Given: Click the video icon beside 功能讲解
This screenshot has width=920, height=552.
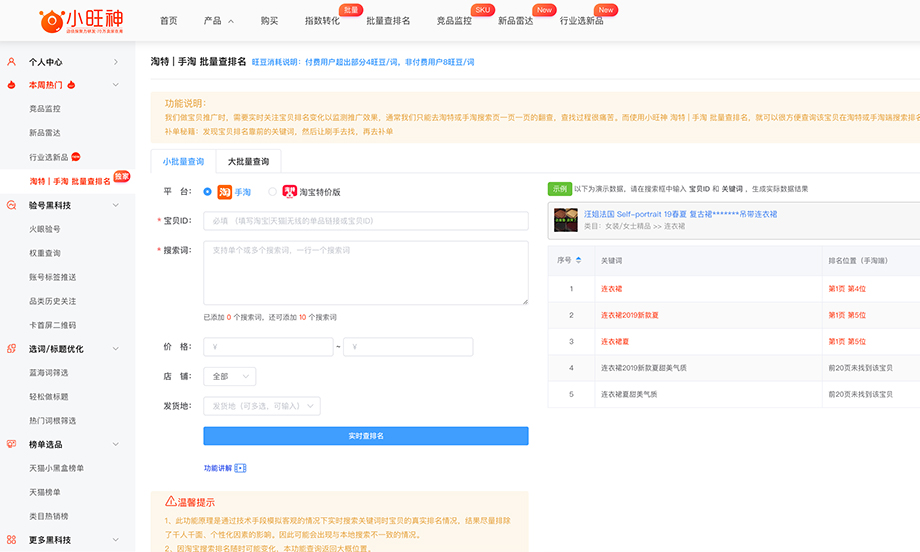Looking at the screenshot, I should click(x=241, y=468).
